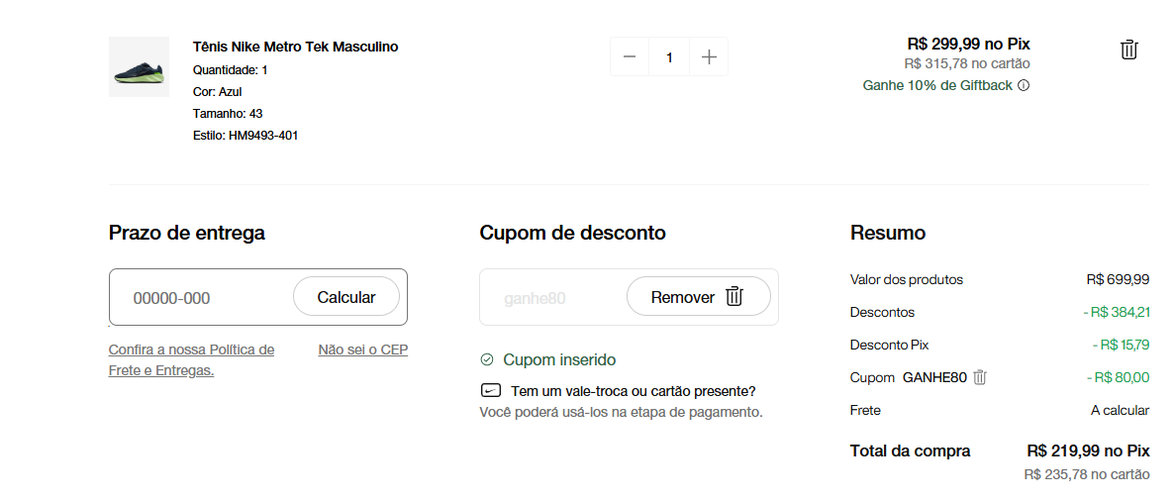Decrease quantity with the minus button
Screen dimensions: 1174x500
tap(630, 57)
